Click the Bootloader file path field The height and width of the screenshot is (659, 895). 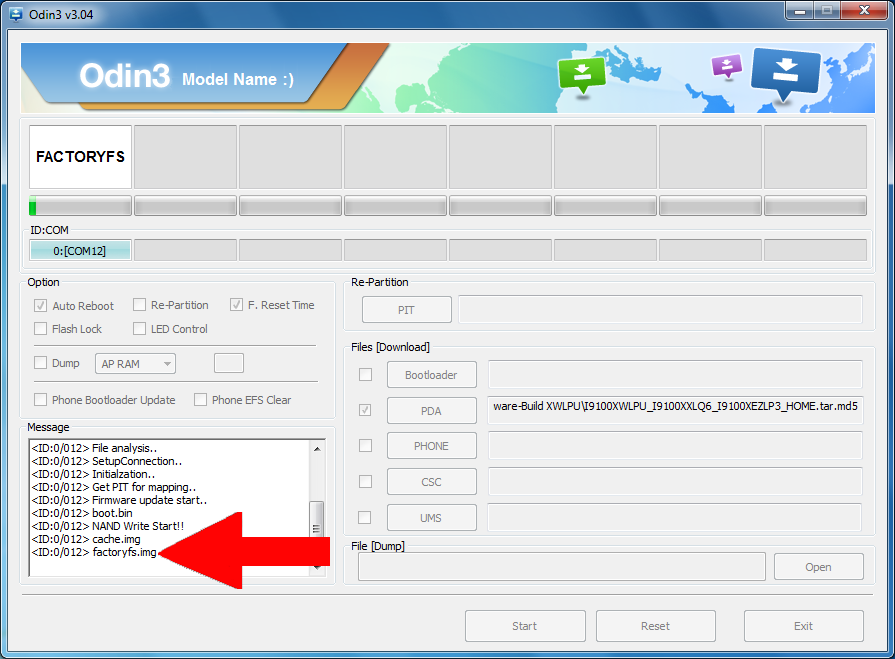(x=675, y=374)
